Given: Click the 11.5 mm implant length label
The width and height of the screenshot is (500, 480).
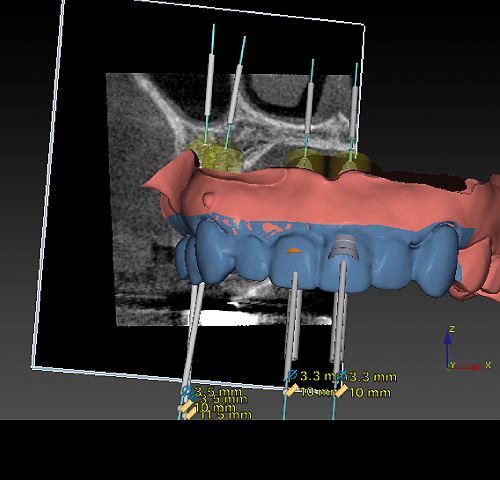Looking at the screenshot, I should 226,415.
